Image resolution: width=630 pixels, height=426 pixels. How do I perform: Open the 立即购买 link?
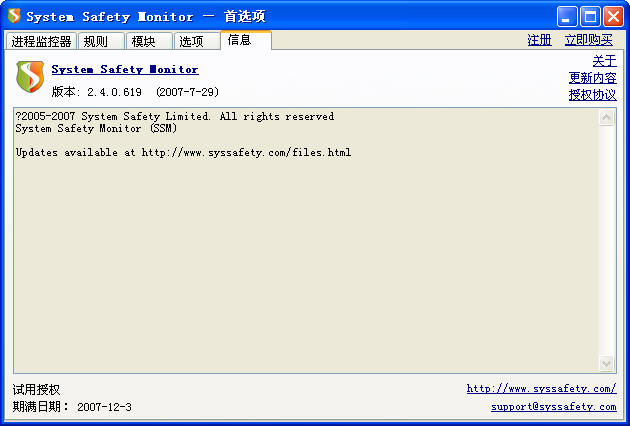point(588,40)
